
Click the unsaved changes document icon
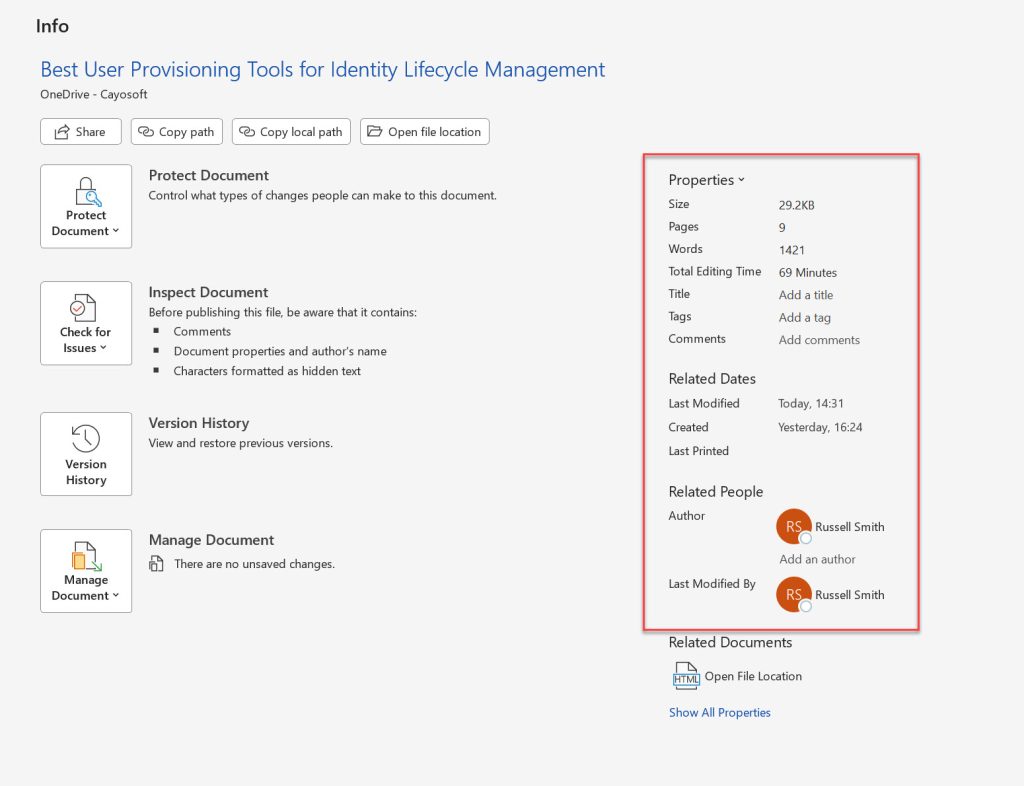click(156, 563)
